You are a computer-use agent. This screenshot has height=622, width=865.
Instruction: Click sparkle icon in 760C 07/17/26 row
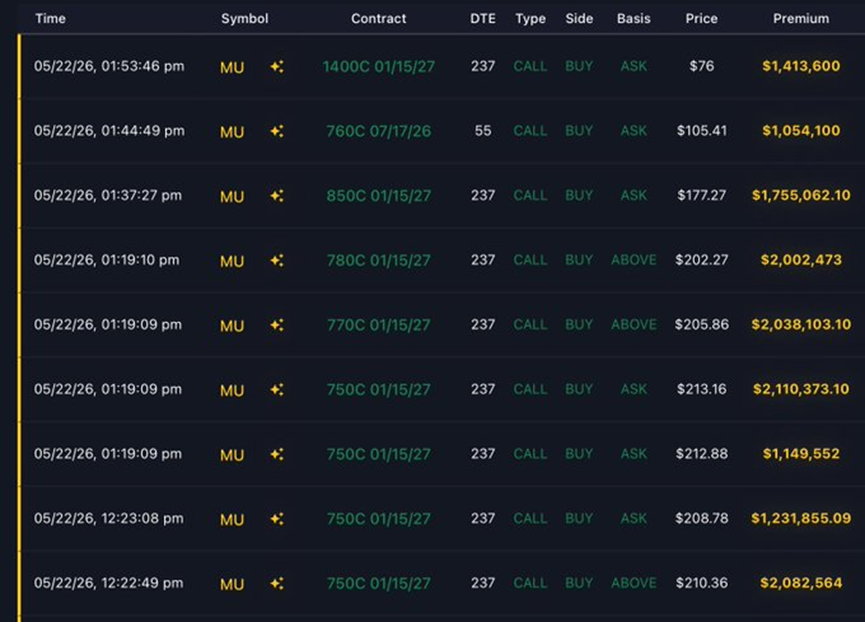(x=277, y=131)
